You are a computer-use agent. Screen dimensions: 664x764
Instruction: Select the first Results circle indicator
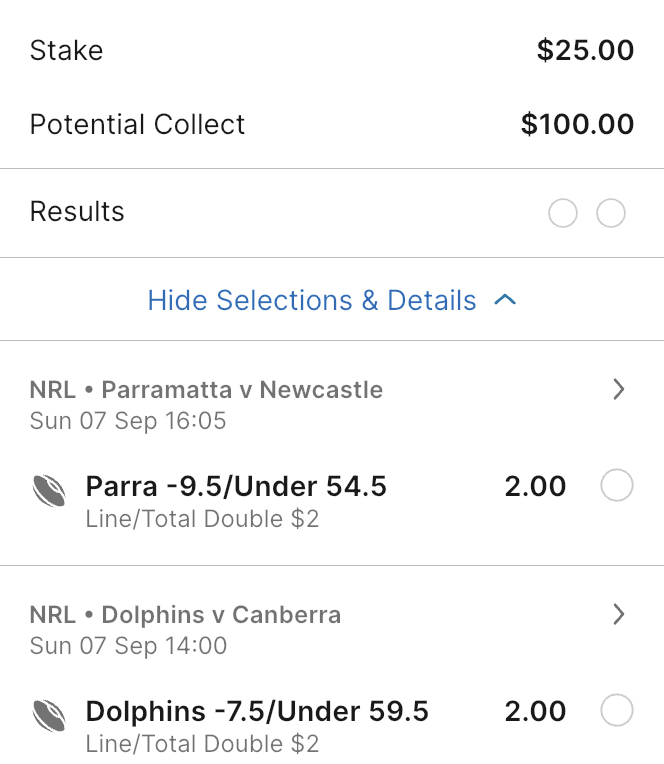pos(563,213)
